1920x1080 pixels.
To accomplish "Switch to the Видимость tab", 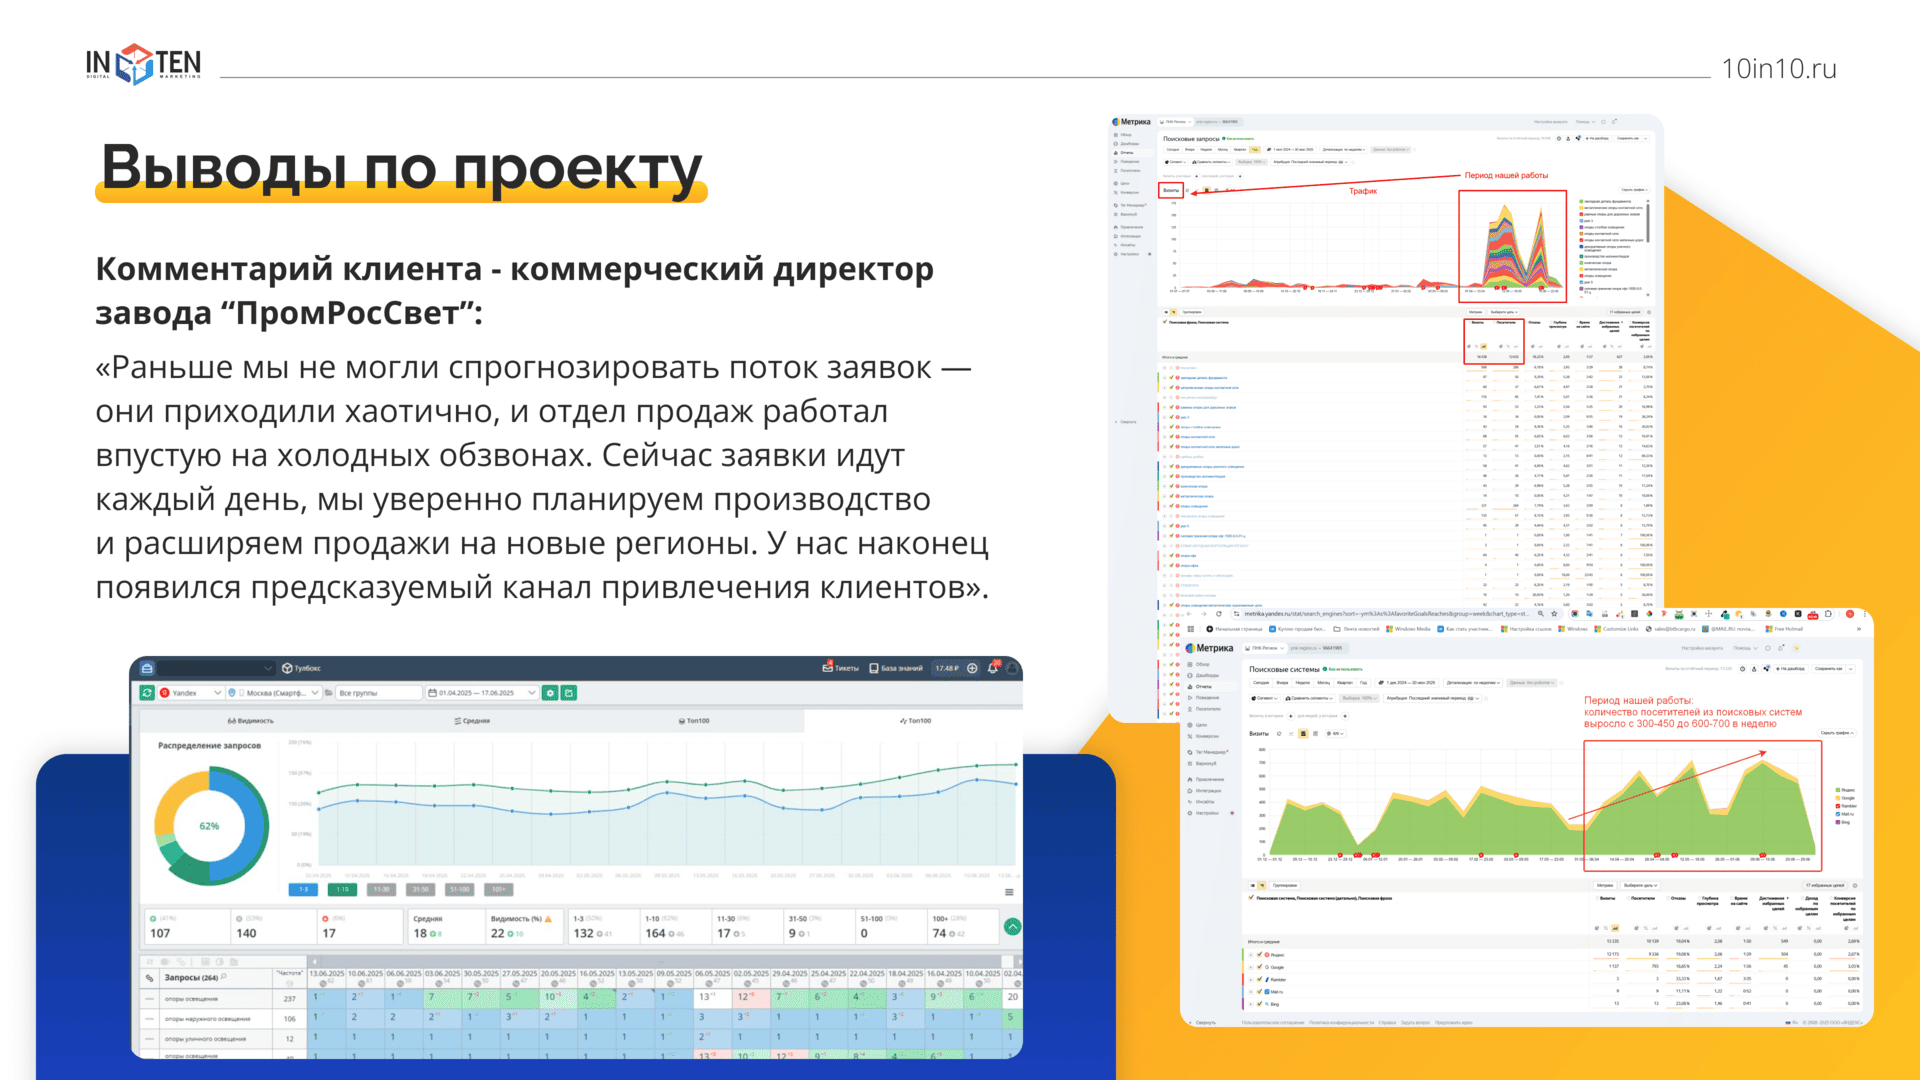I will click(x=250, y=720).
